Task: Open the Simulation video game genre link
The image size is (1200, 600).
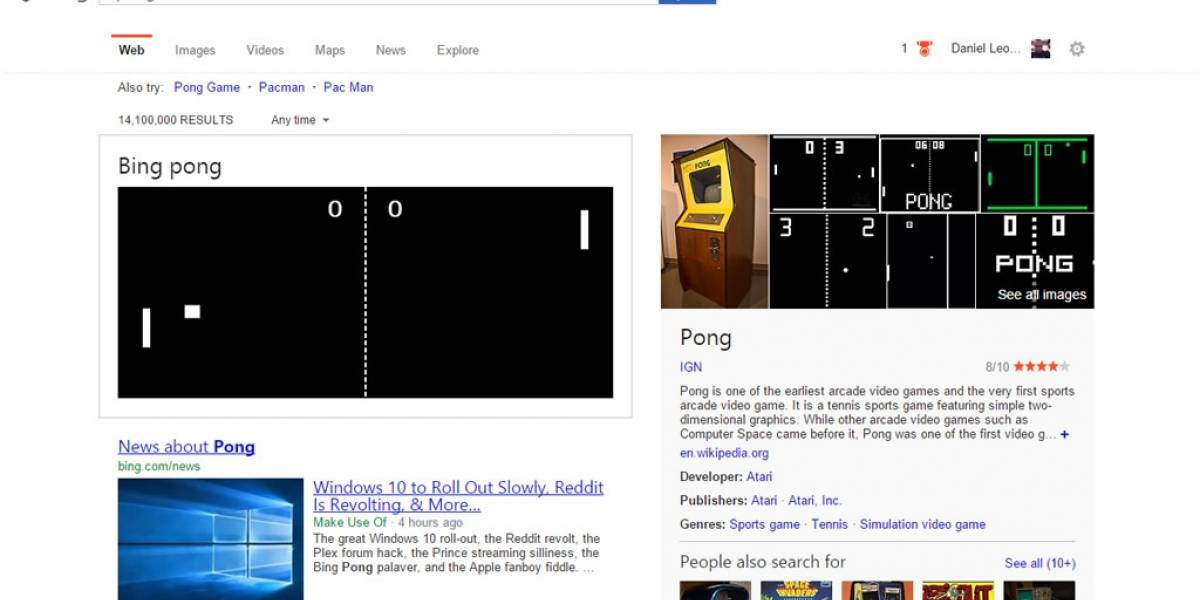Action: coord(922,524)
